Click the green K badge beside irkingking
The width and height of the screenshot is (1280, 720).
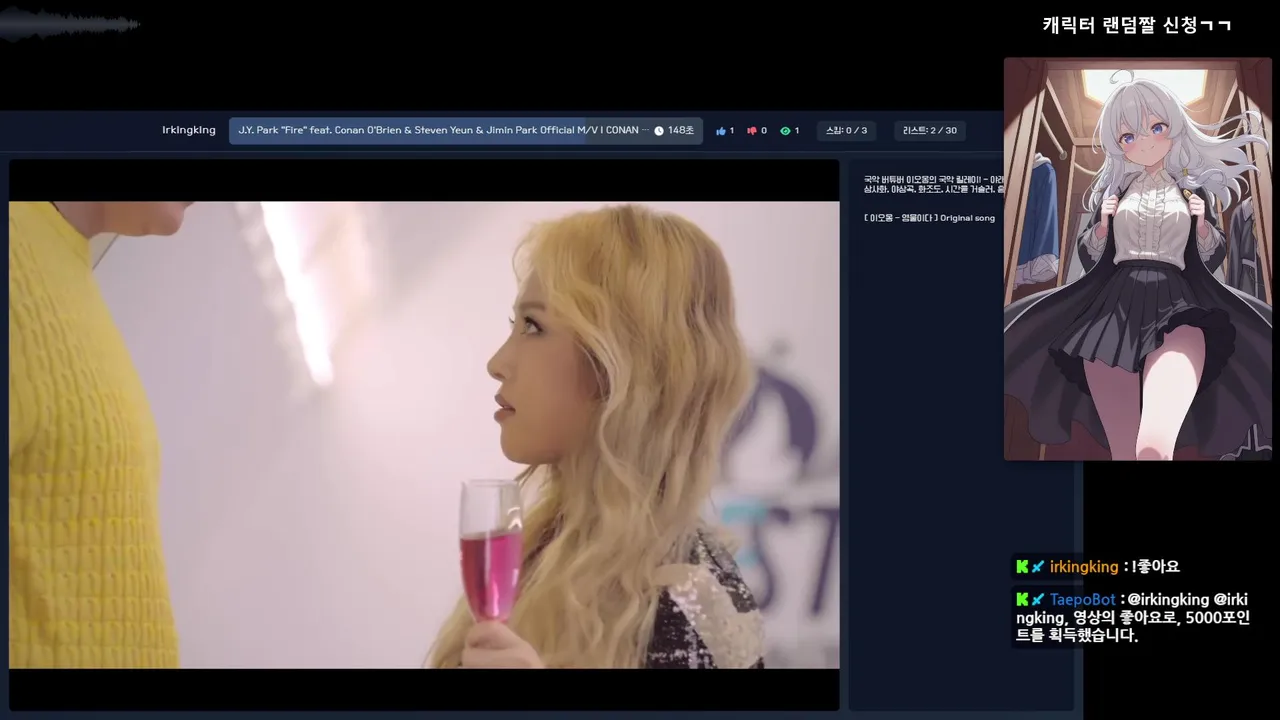click(1022, 567)
